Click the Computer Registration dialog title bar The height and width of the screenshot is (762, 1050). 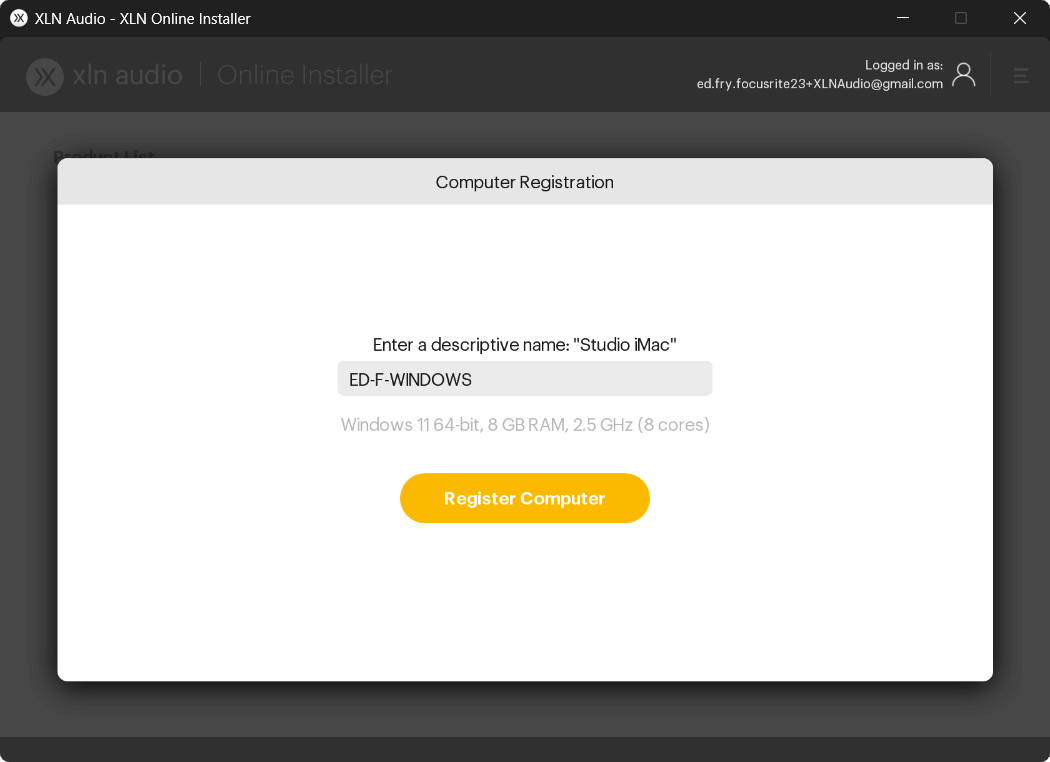pos(524,182)
